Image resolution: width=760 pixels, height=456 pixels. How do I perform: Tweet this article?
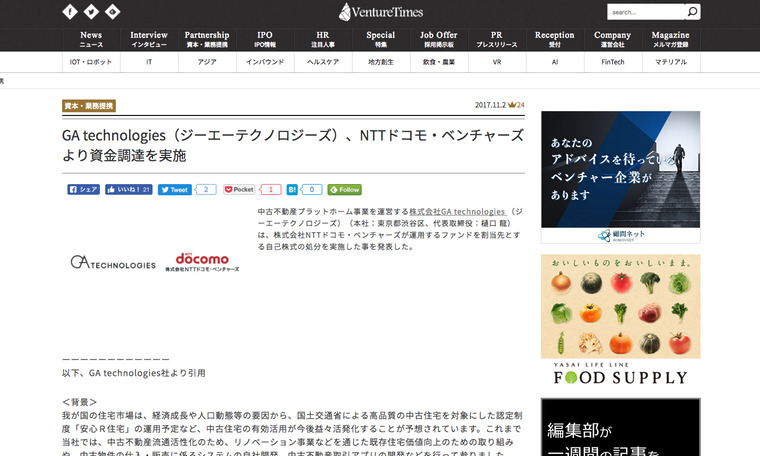[x=175, y=189]
